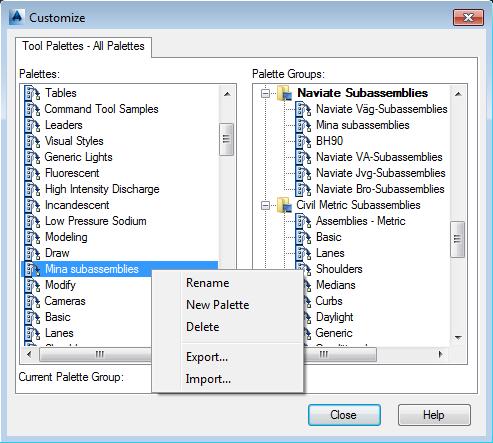
Task: Click the Tables palette icon
Action: click(32, 93)
